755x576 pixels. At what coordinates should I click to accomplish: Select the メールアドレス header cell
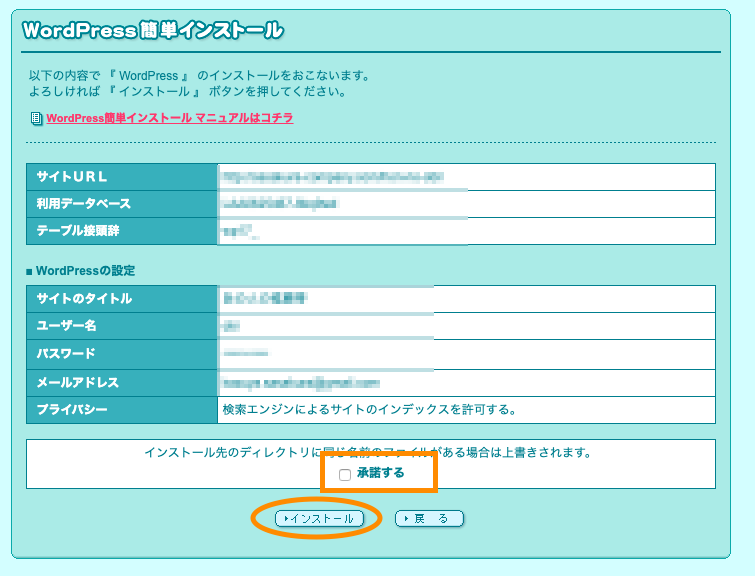(122, 383)
